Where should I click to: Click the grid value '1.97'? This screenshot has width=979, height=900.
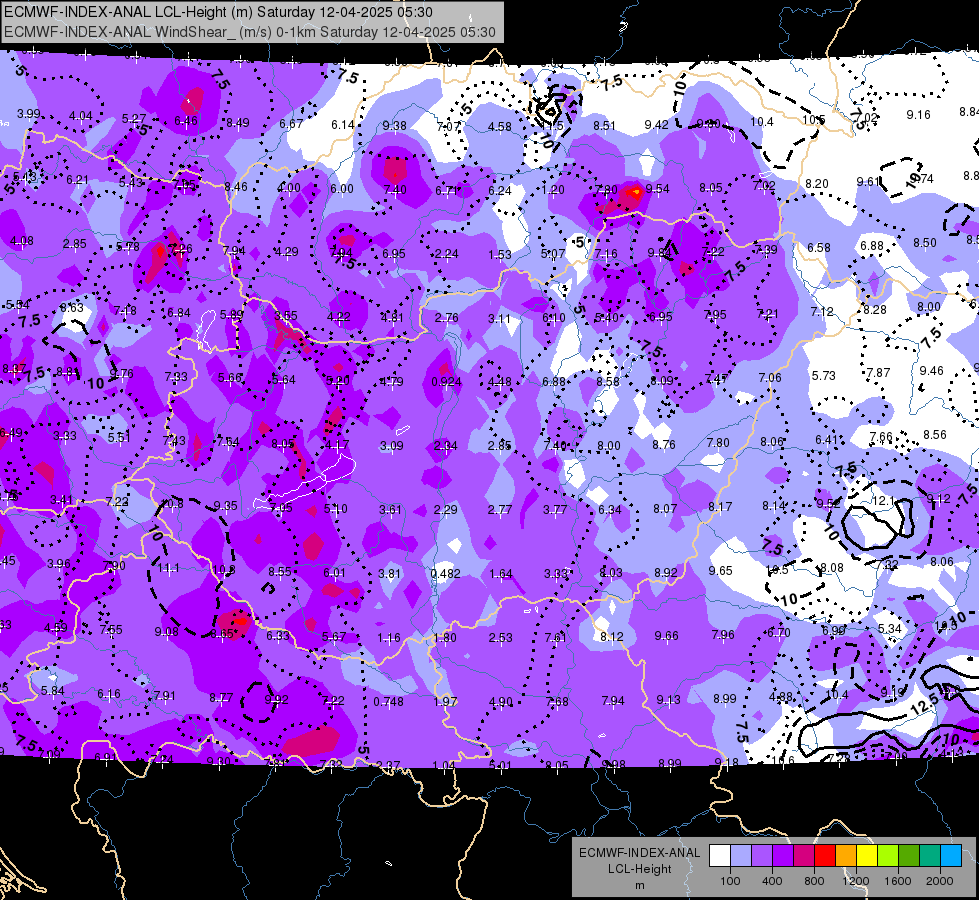tap(446, 701)
